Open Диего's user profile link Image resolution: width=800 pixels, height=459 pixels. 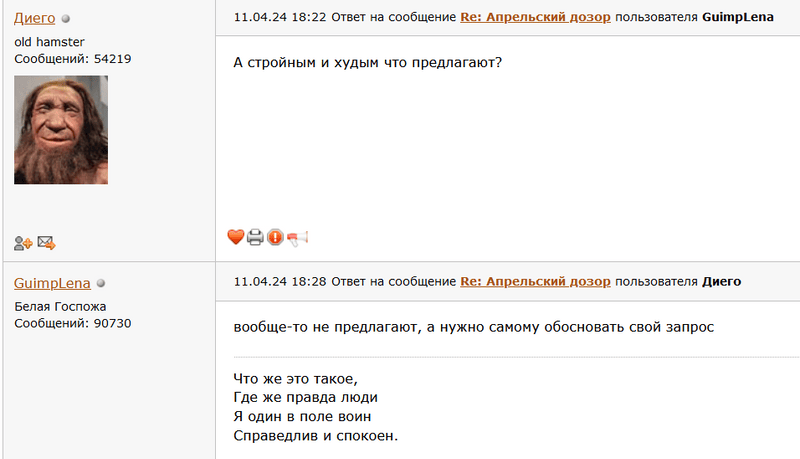34,17
